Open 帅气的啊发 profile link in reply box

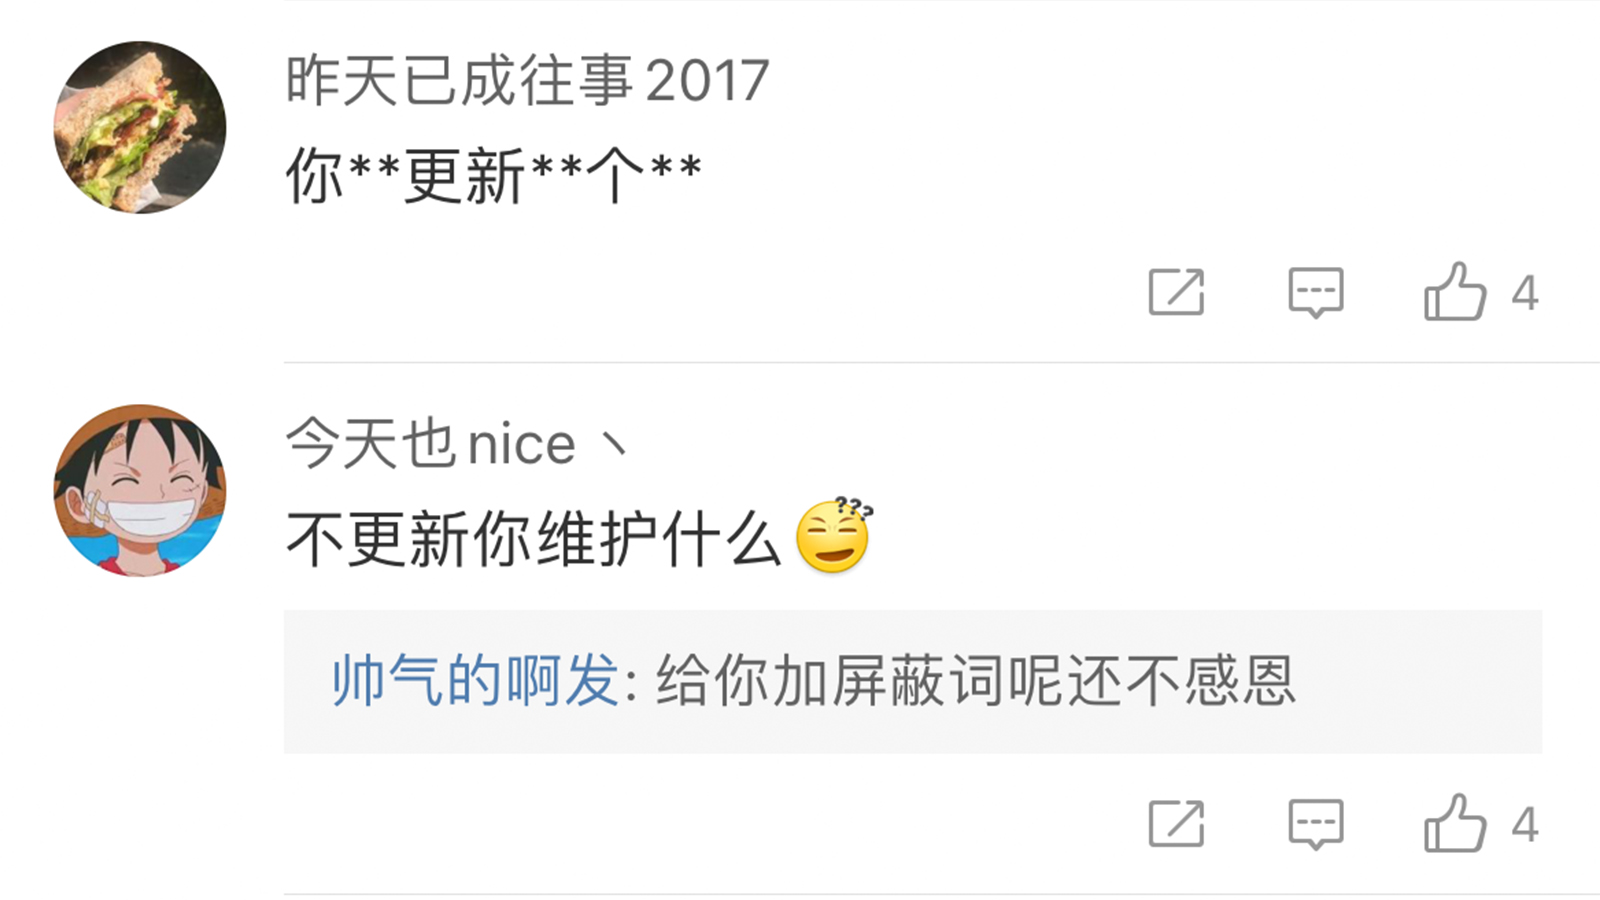[475, 681]
